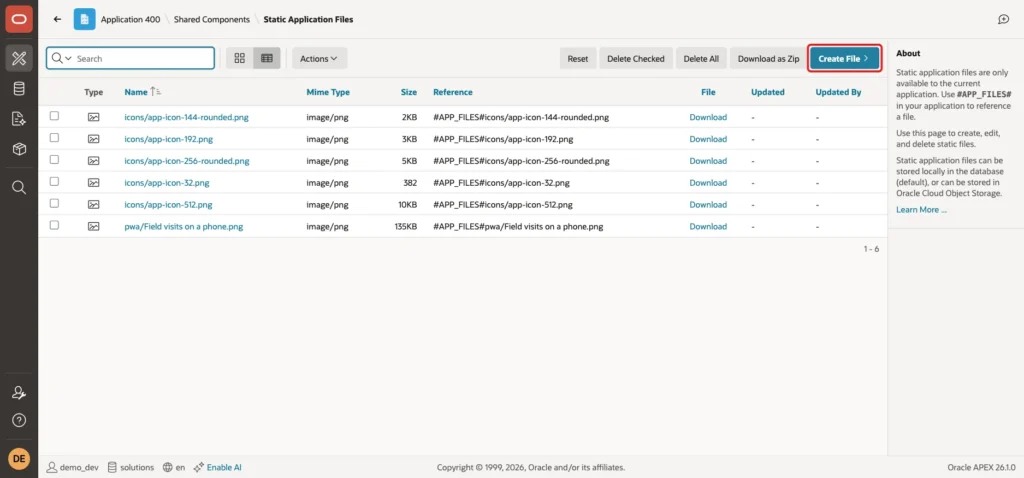Open feedback speech bubble icon
Image resolution: width=1024 pixels, height=478 pixels.
point(1004,20)
